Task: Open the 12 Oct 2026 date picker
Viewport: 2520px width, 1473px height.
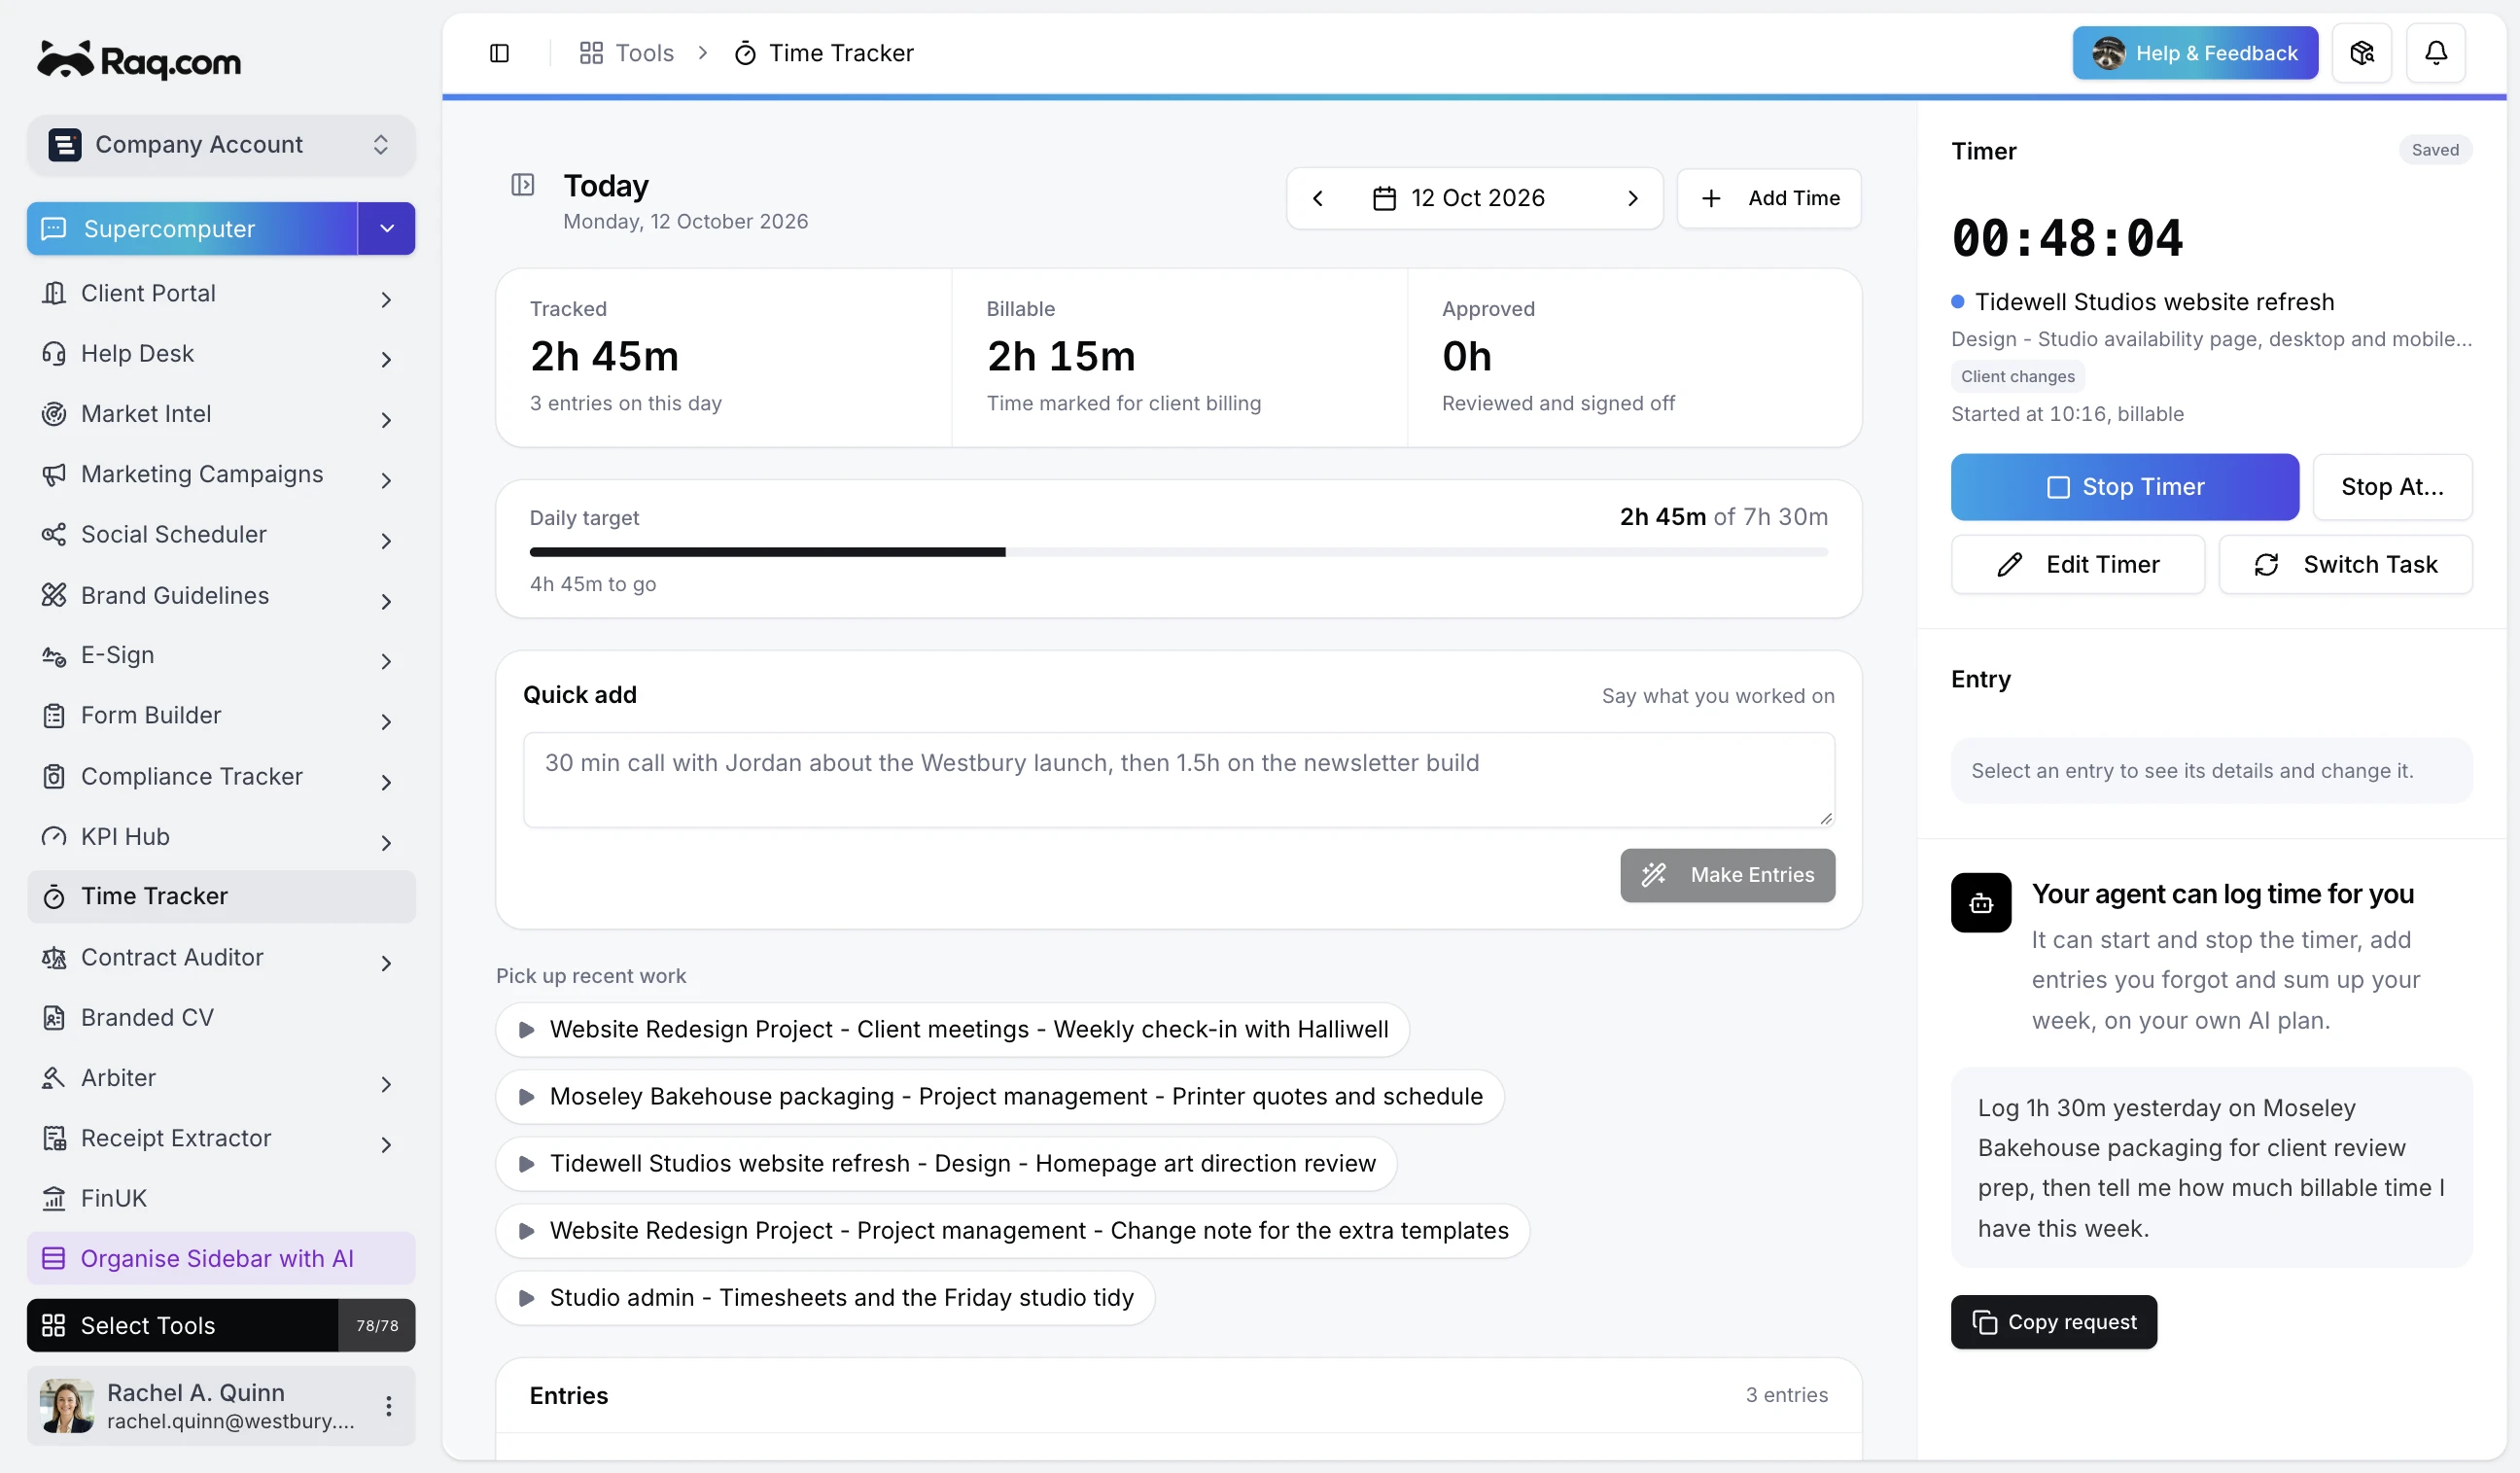Action: pos(1459,198)
